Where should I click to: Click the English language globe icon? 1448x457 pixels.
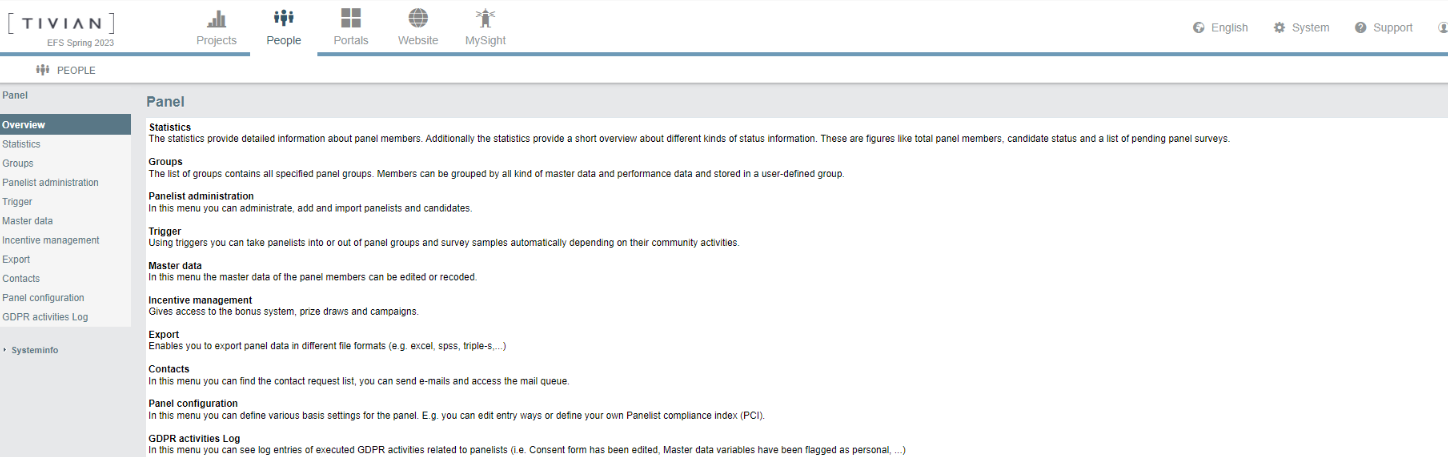point(1199,28)
